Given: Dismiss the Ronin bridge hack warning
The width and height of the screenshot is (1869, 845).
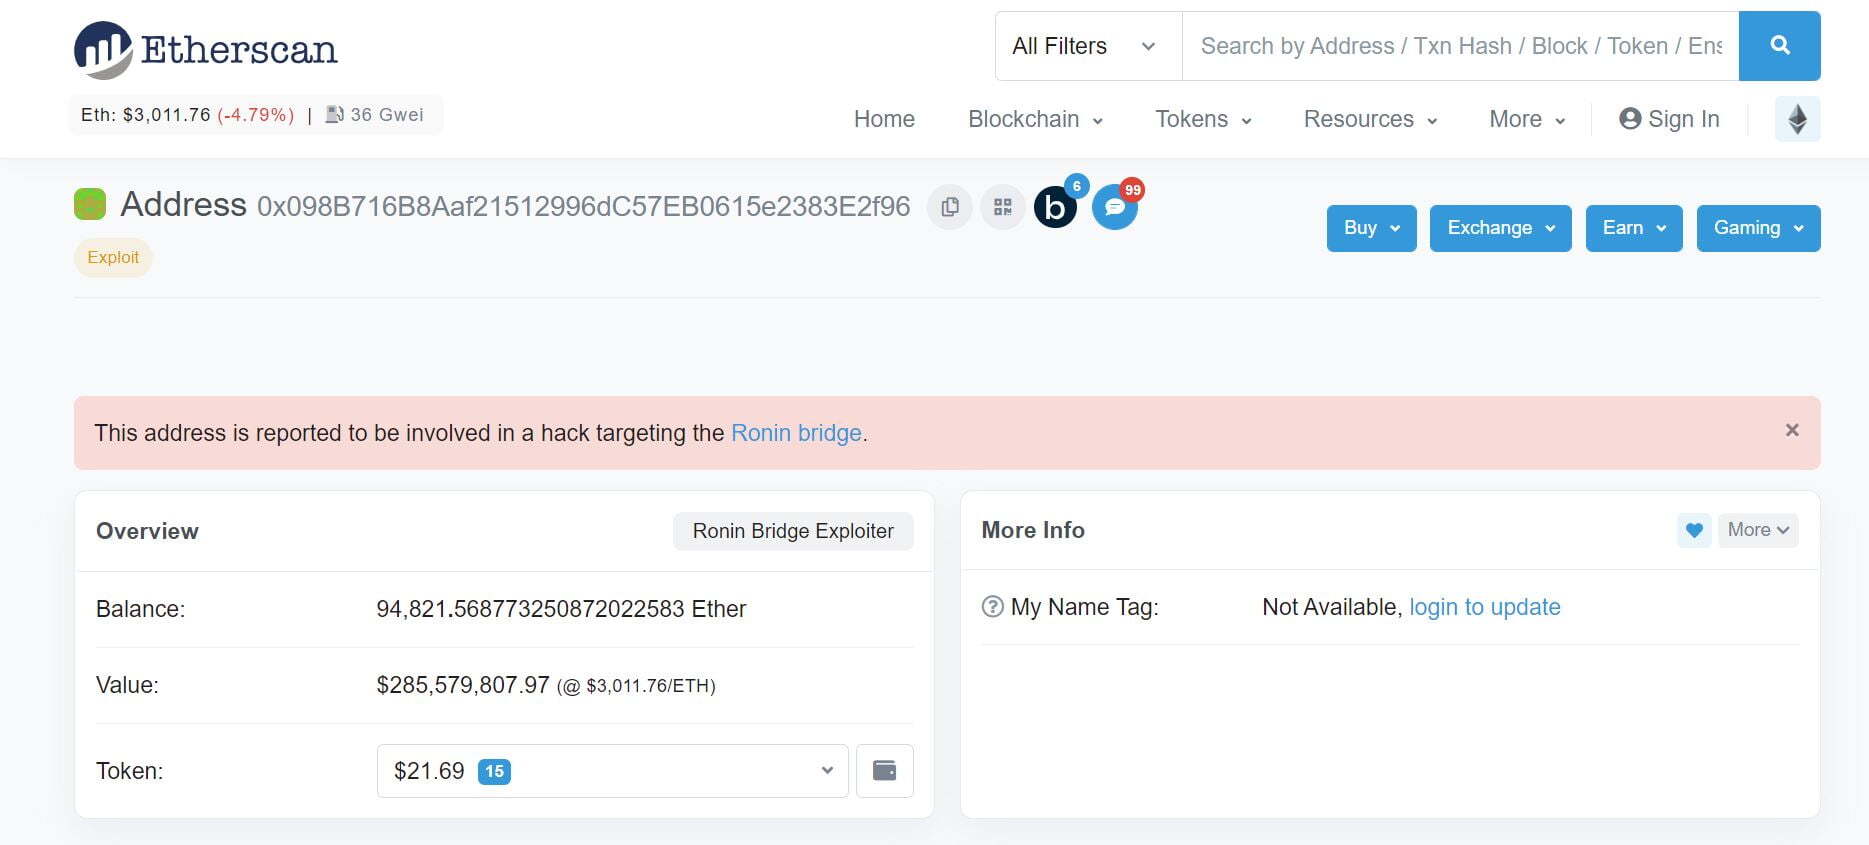Looking at the screenshot, I should coord(1792,430).
